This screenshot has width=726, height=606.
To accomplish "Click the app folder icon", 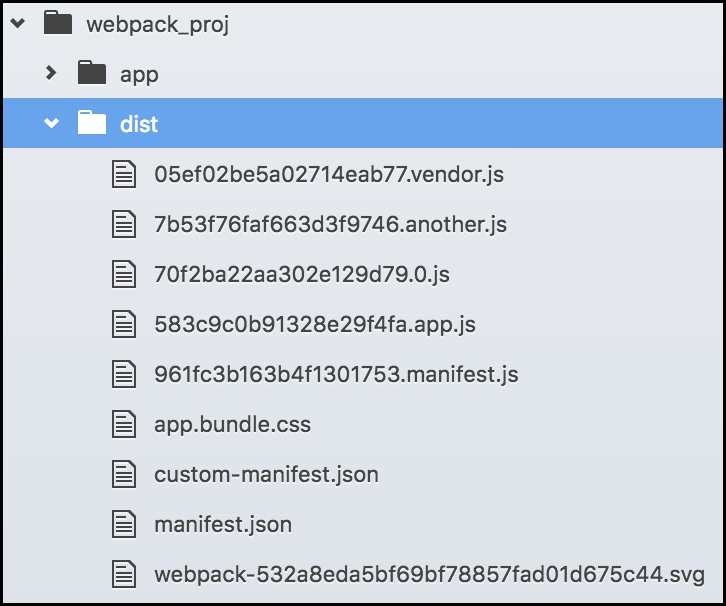I will click(92, 73).
